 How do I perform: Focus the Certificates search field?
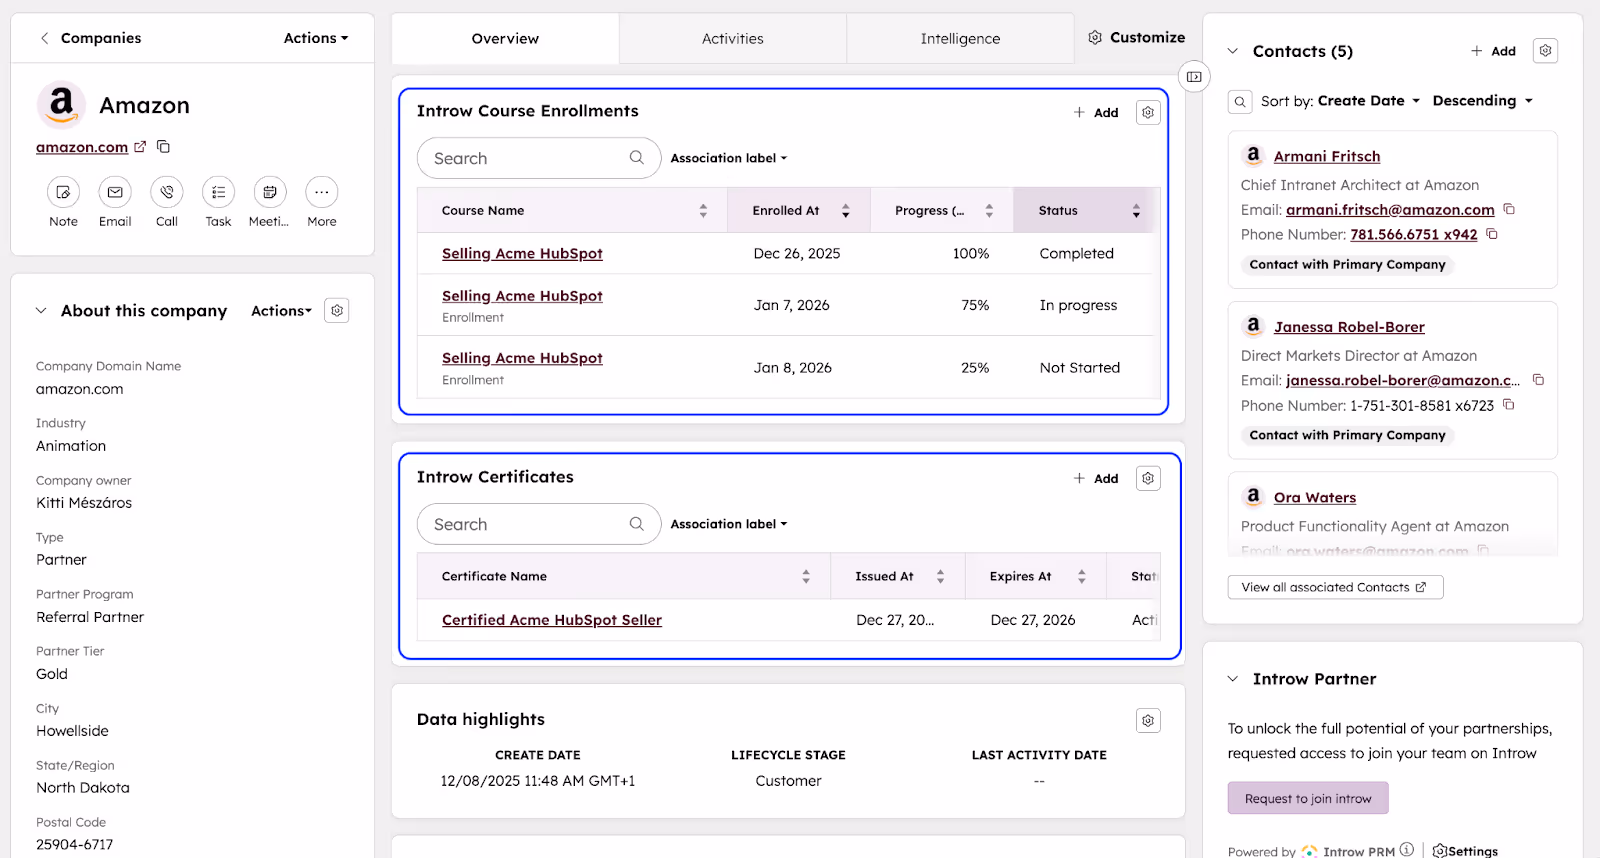(539, 524)
